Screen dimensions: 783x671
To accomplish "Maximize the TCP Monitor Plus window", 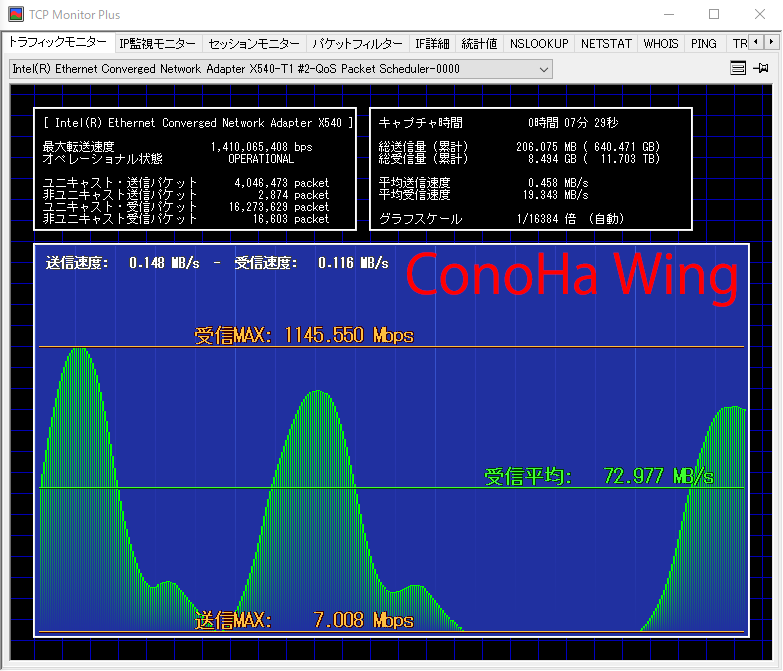I will pyautogui.click(x=714, y=15).
